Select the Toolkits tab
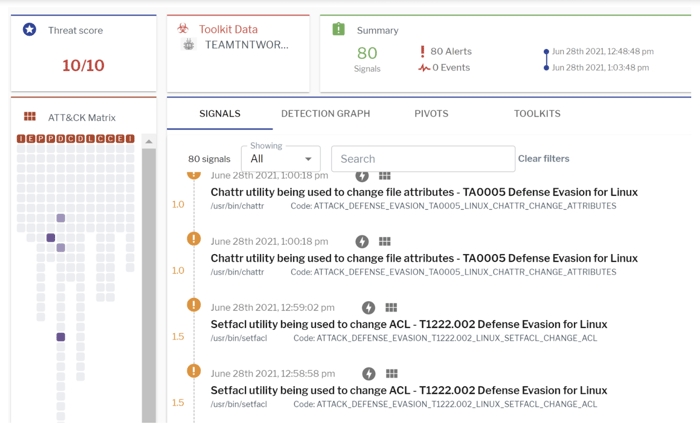The width and height of the screenshot is (700, 433). pyautogui.click(x=537, y=114)
